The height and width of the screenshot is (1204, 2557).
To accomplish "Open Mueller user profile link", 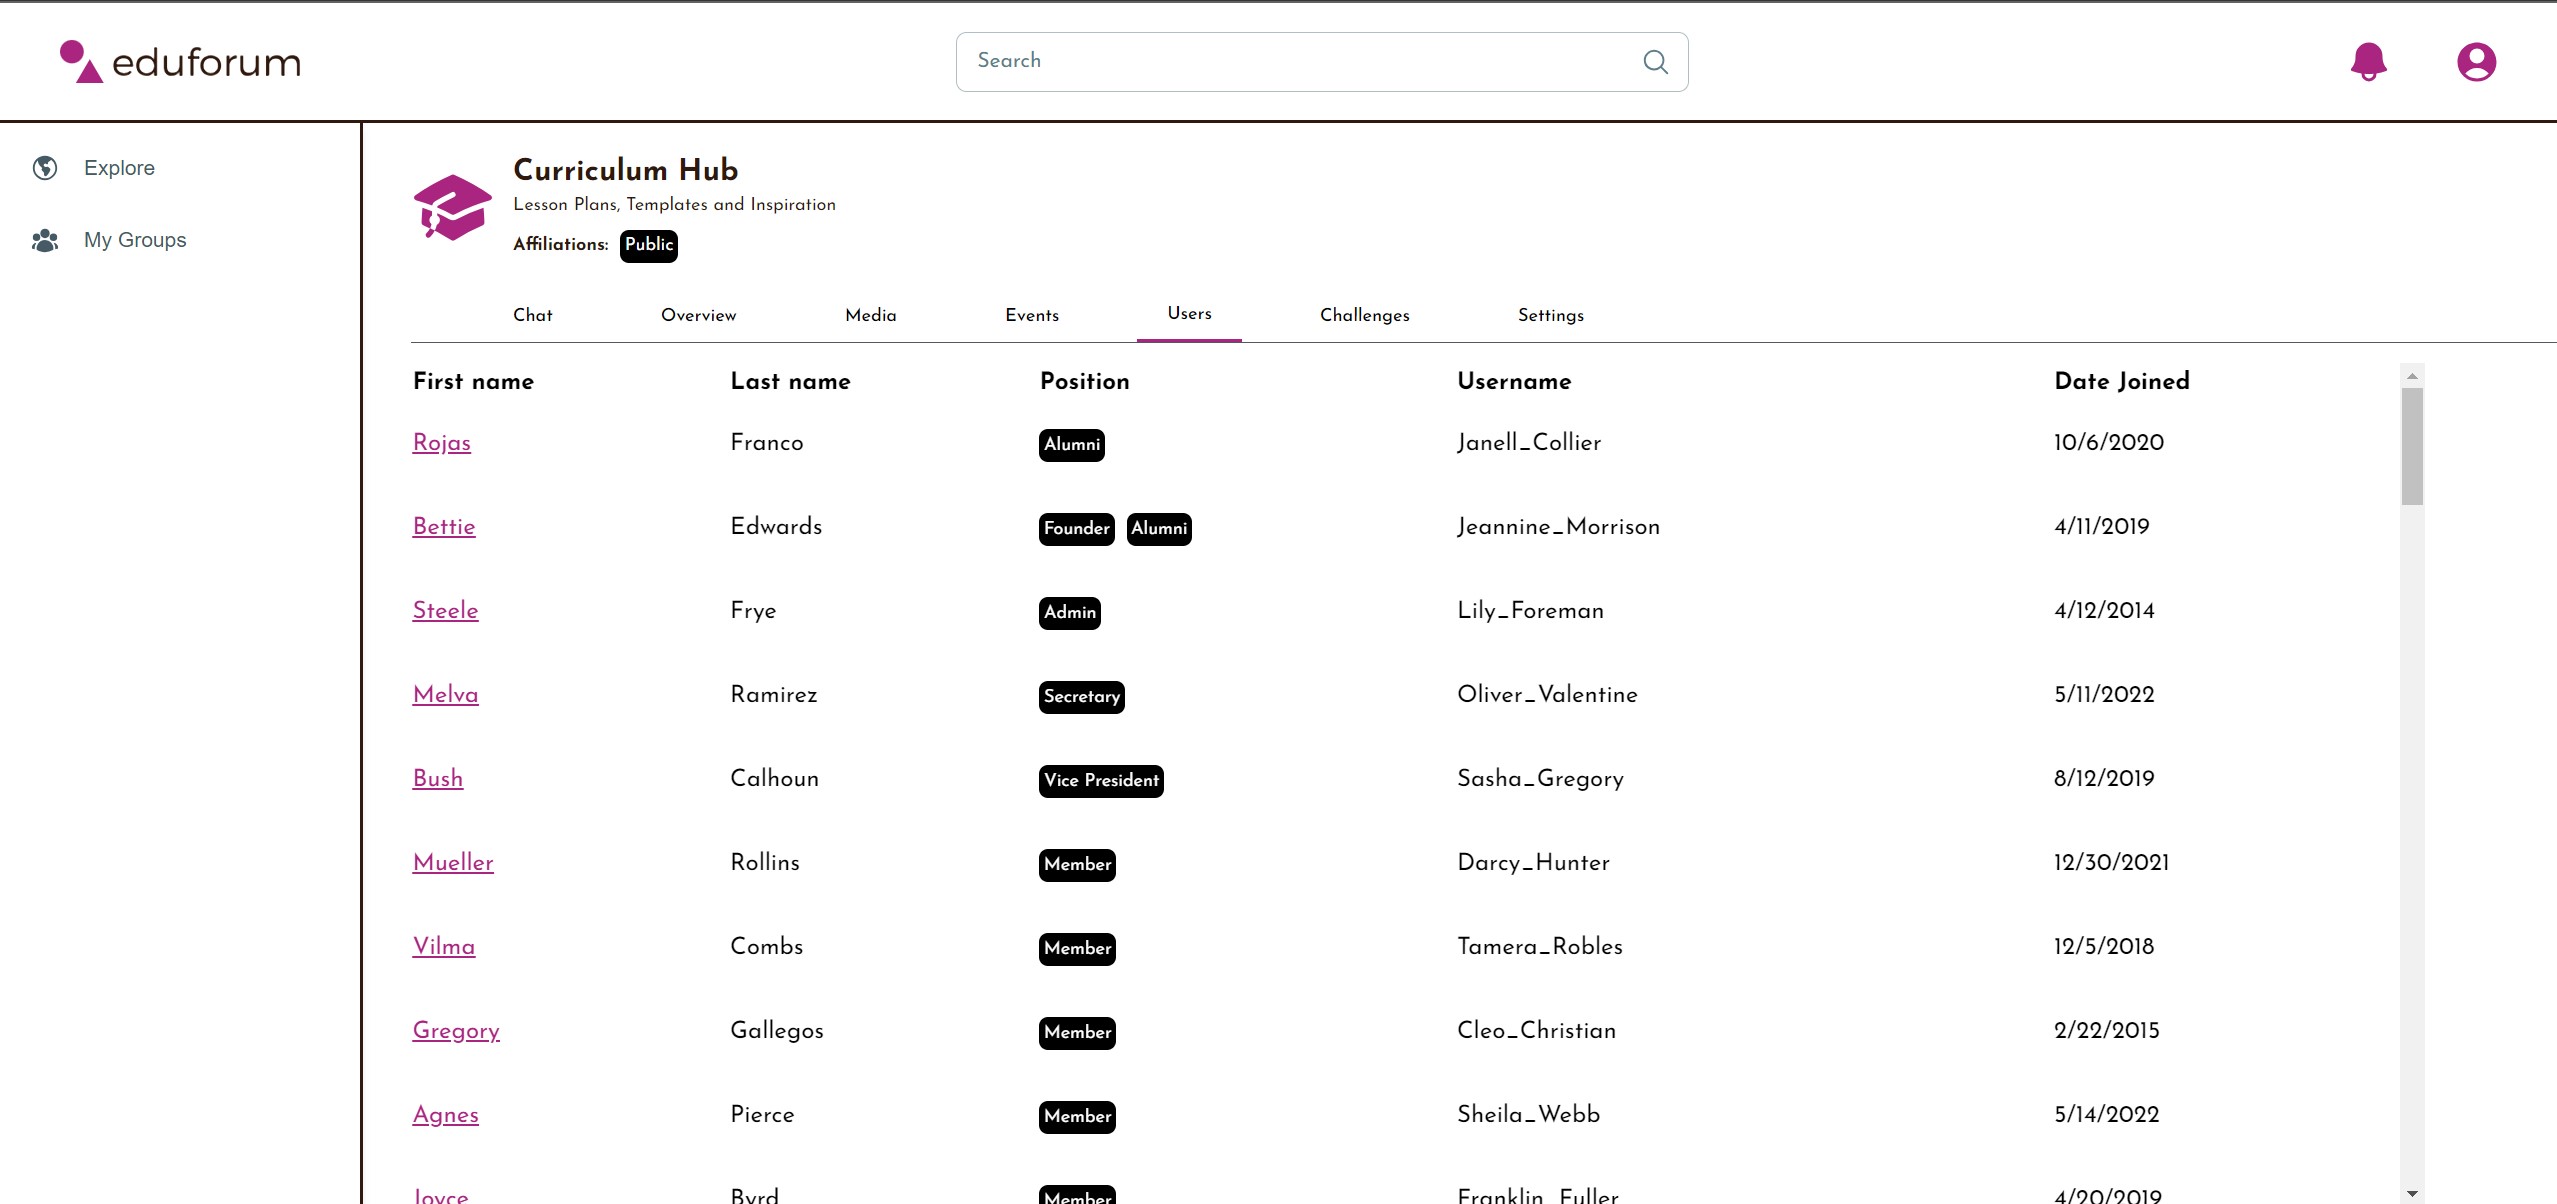I will coord(452,863).
